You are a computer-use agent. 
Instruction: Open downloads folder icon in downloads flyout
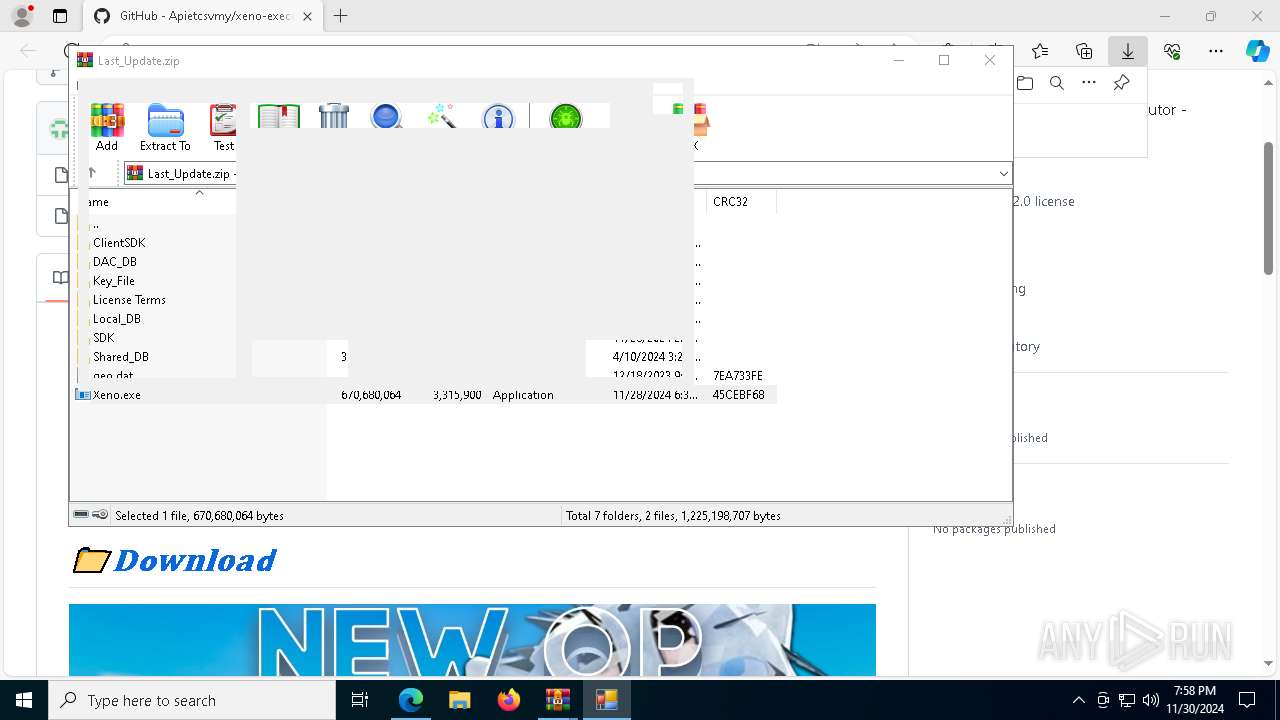pyautogui.click(x=1025, y=83)
